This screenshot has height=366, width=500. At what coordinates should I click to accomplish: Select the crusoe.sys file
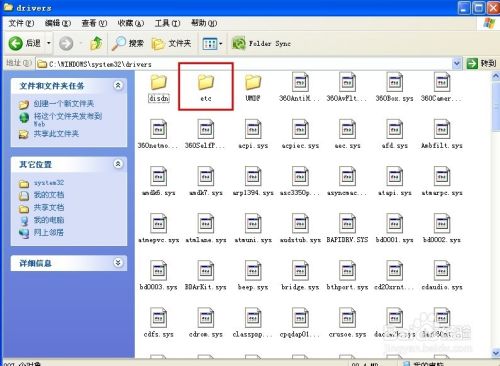tap(347, 323)
